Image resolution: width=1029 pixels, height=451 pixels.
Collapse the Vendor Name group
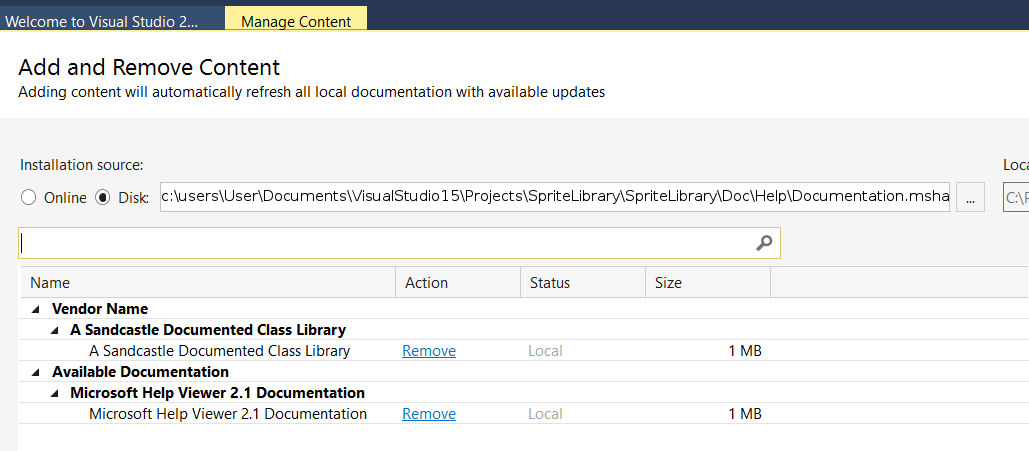[34, 309]
